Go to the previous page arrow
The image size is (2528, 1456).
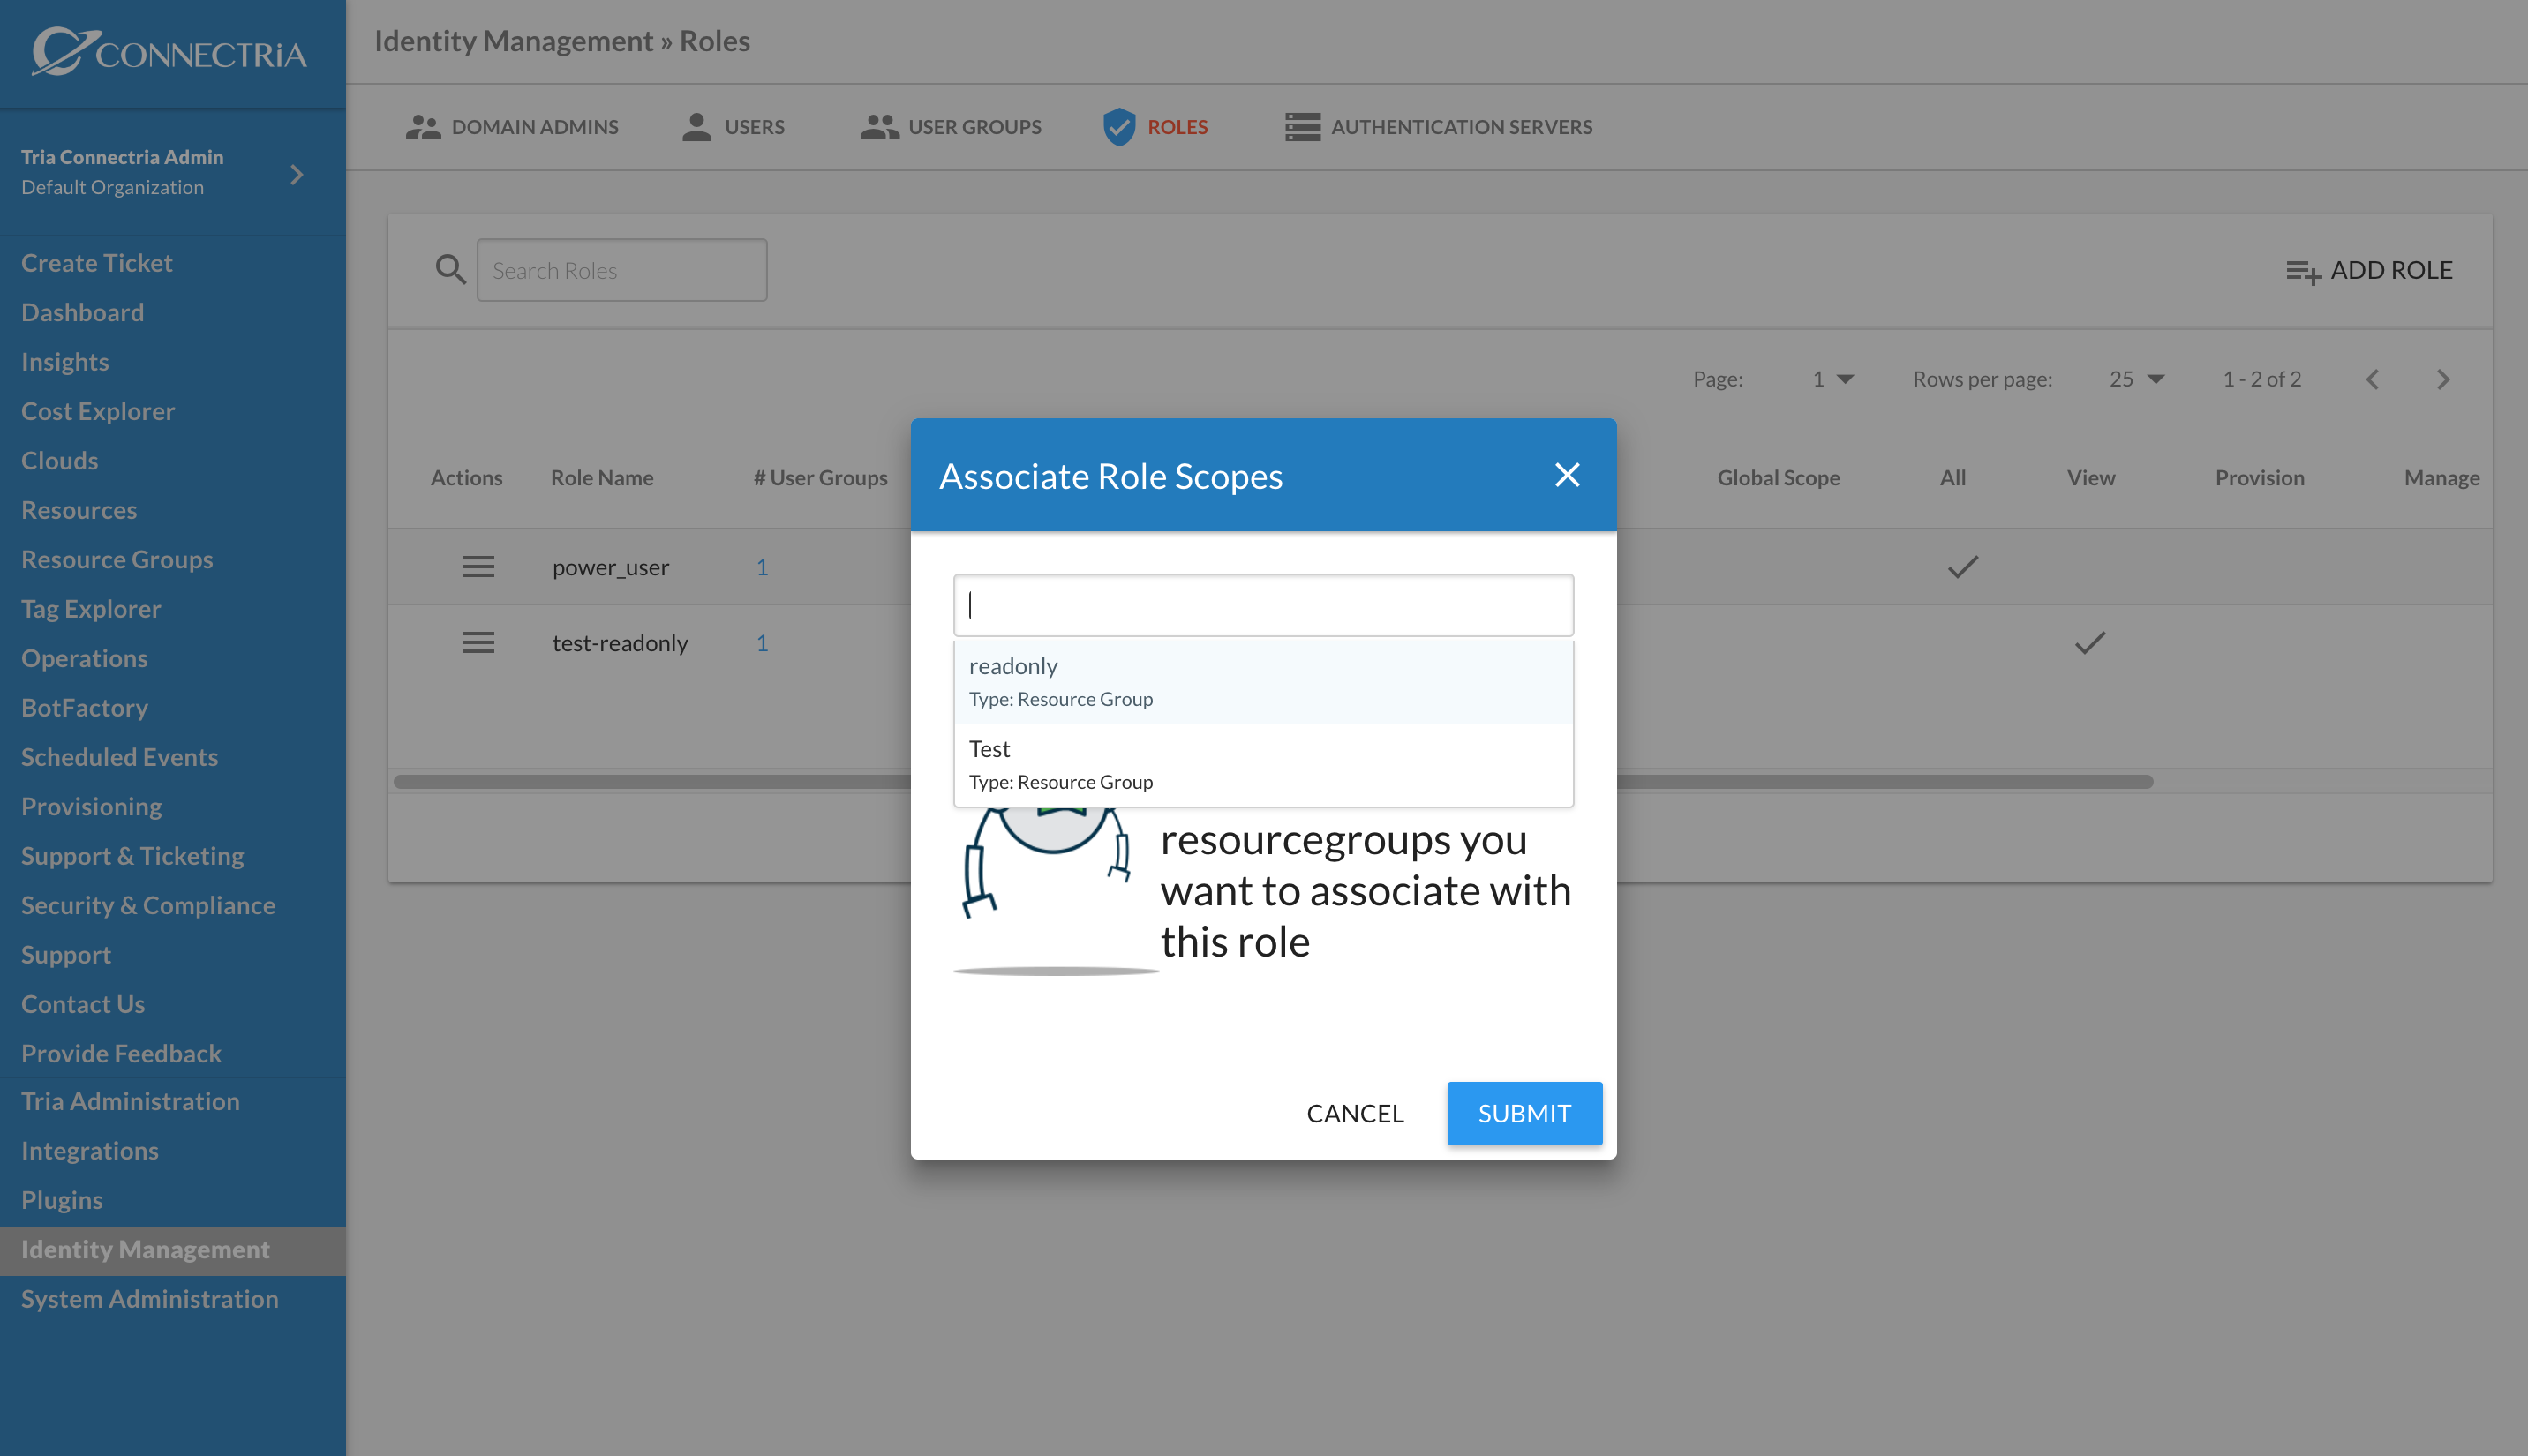[x=2372, y=379]
